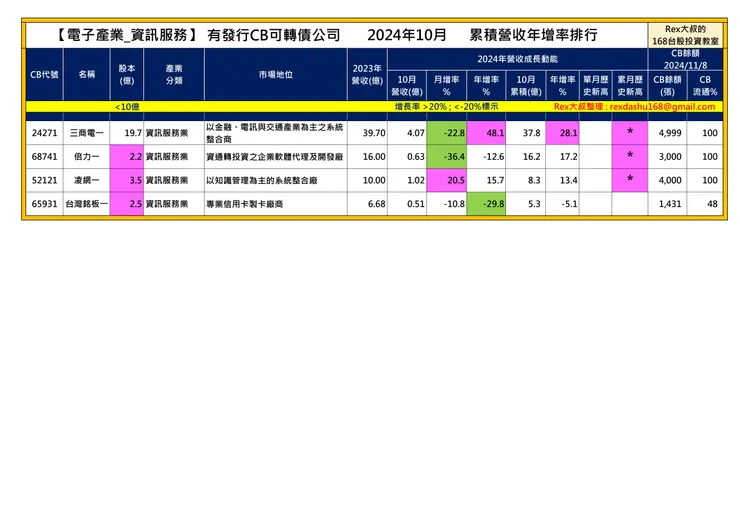Select CB balance 3,000
The width and height of the screenshot is (740, 523).
[x=670, y=157]
